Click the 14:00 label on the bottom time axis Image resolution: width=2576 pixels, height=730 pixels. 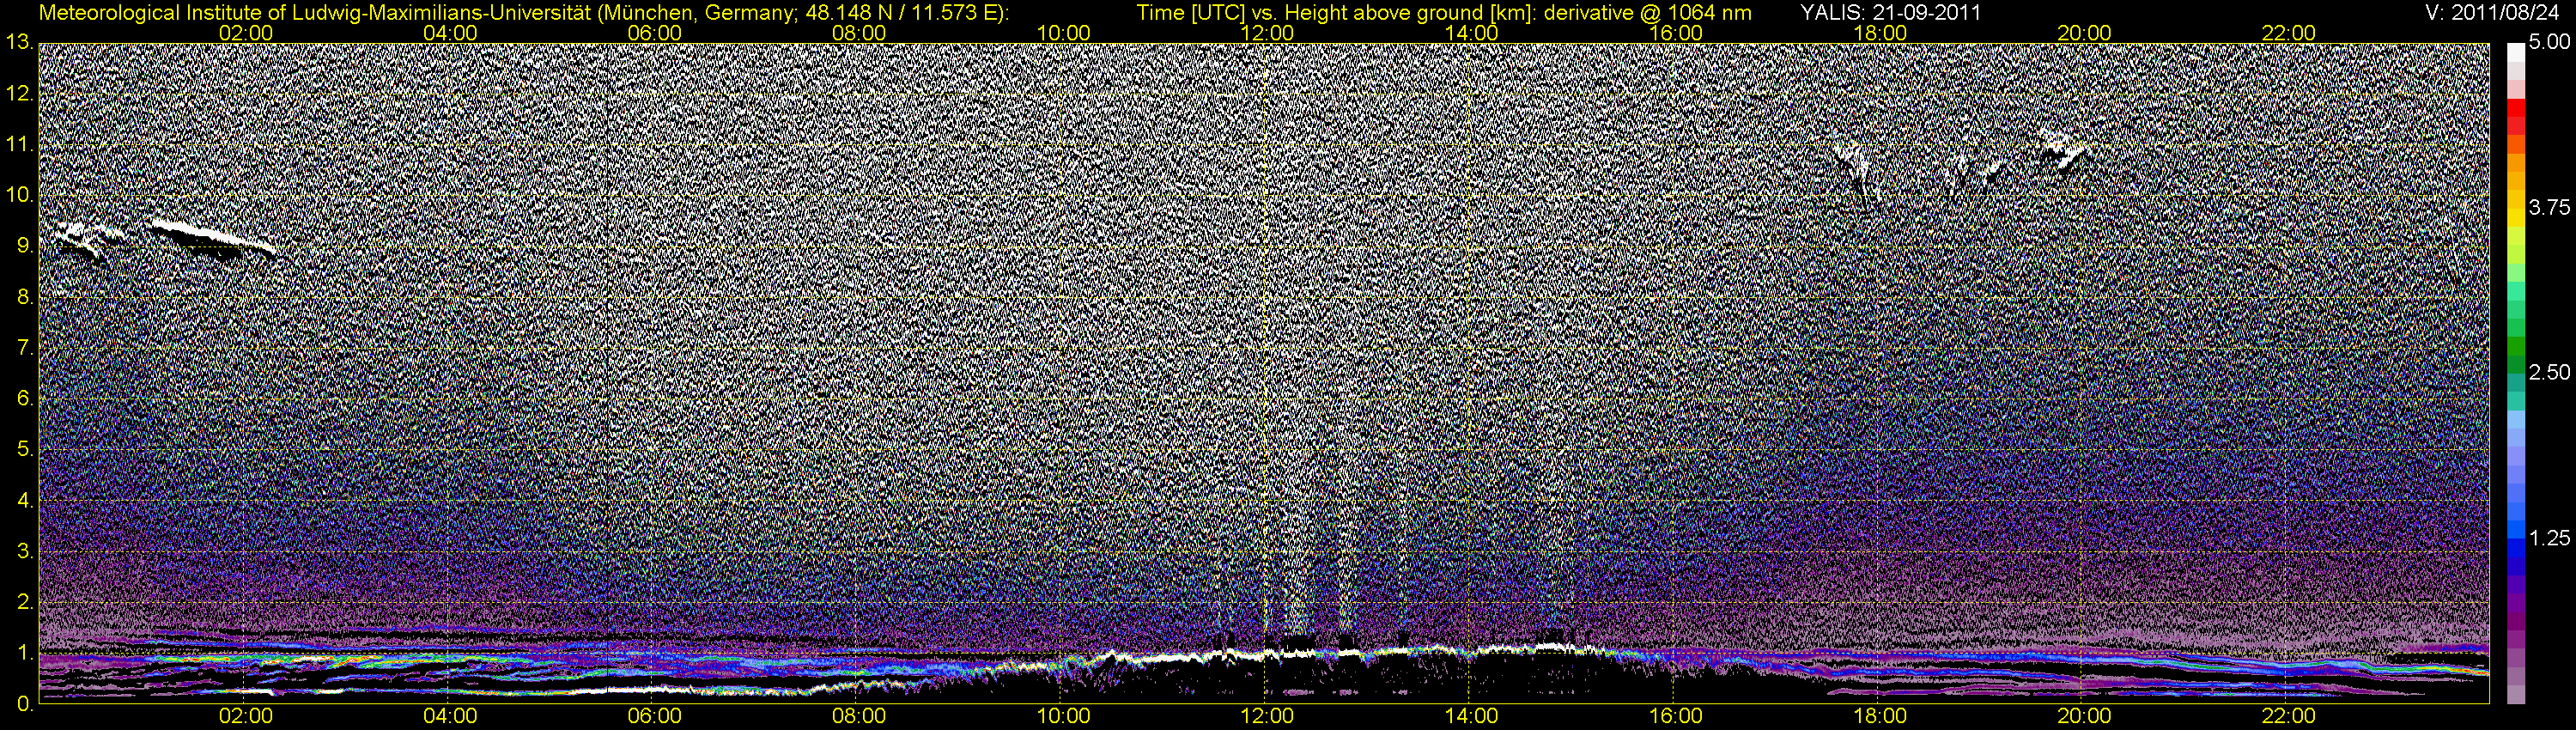pos(1472,716)
